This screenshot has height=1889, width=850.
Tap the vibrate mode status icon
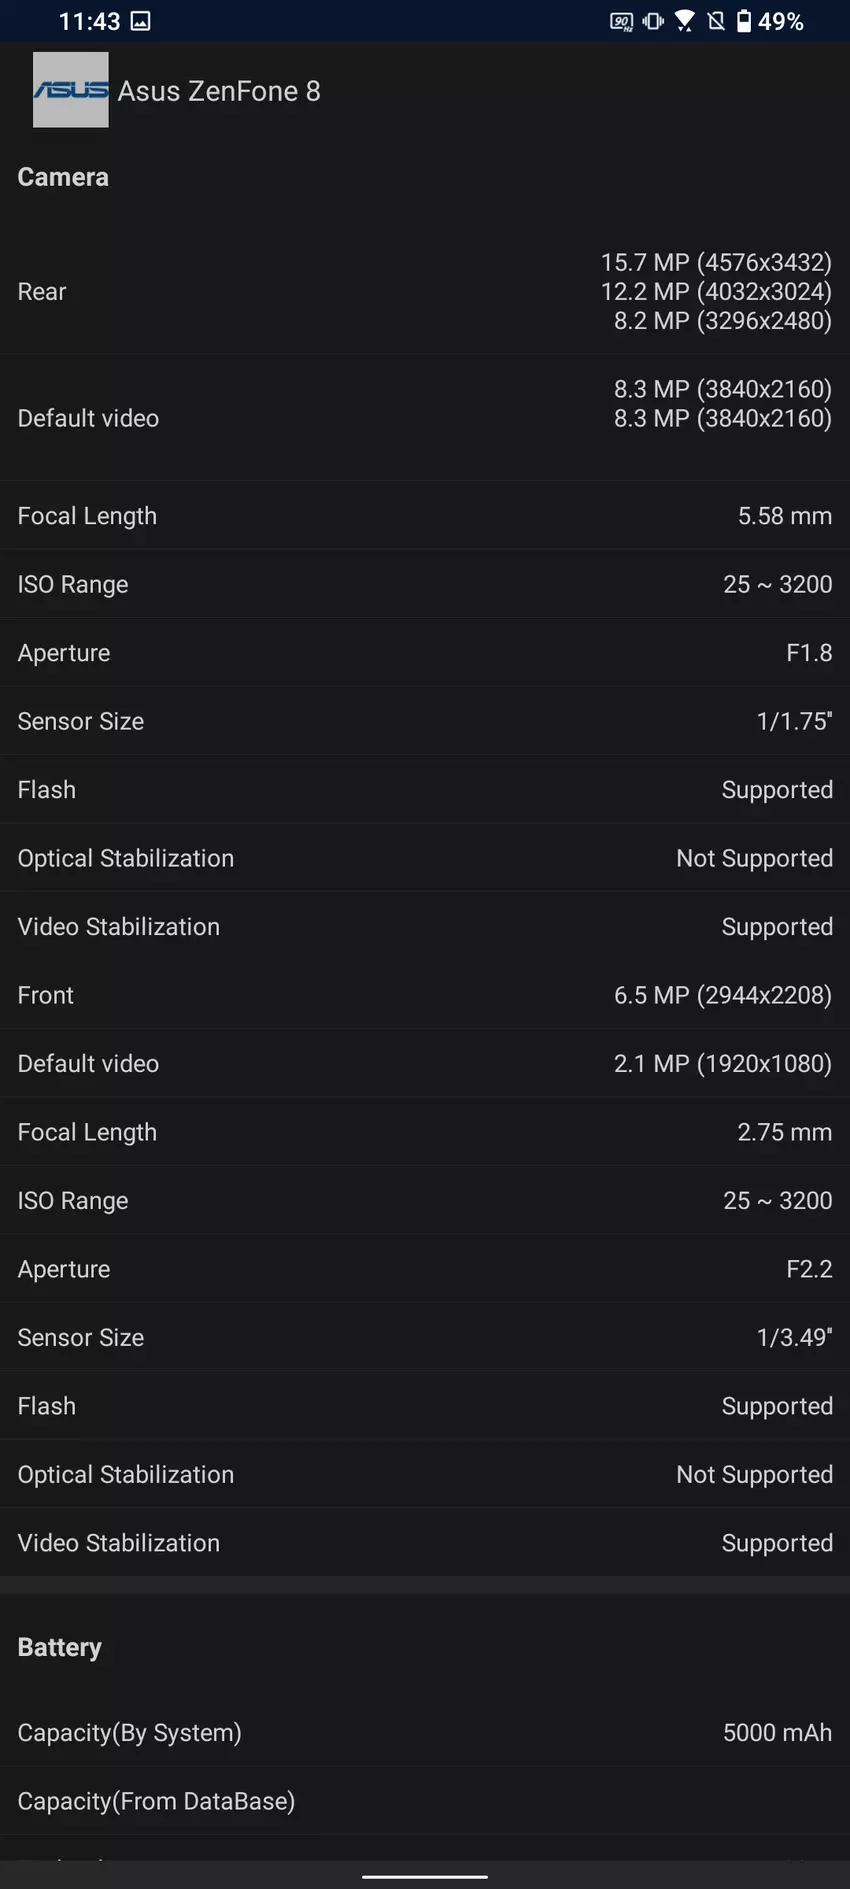coord(654,21)
